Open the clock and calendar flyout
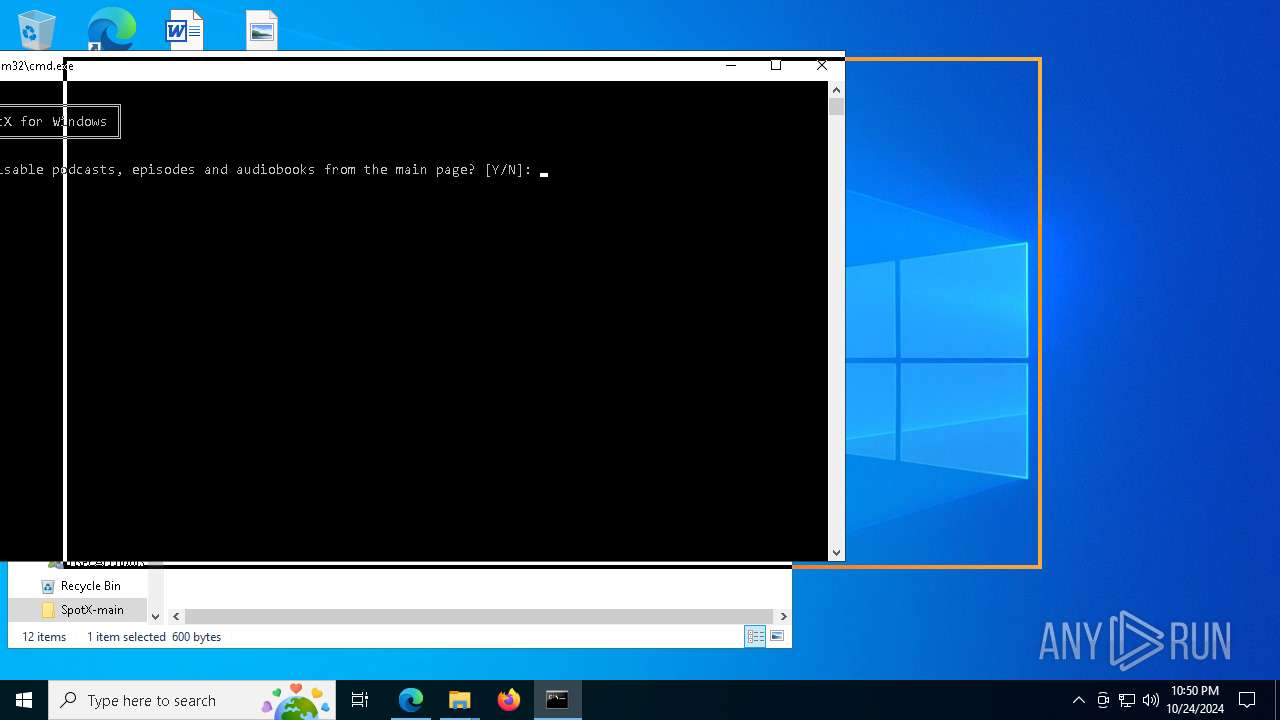Viewport: 1280px width, 720px height. coord(1195,700)
